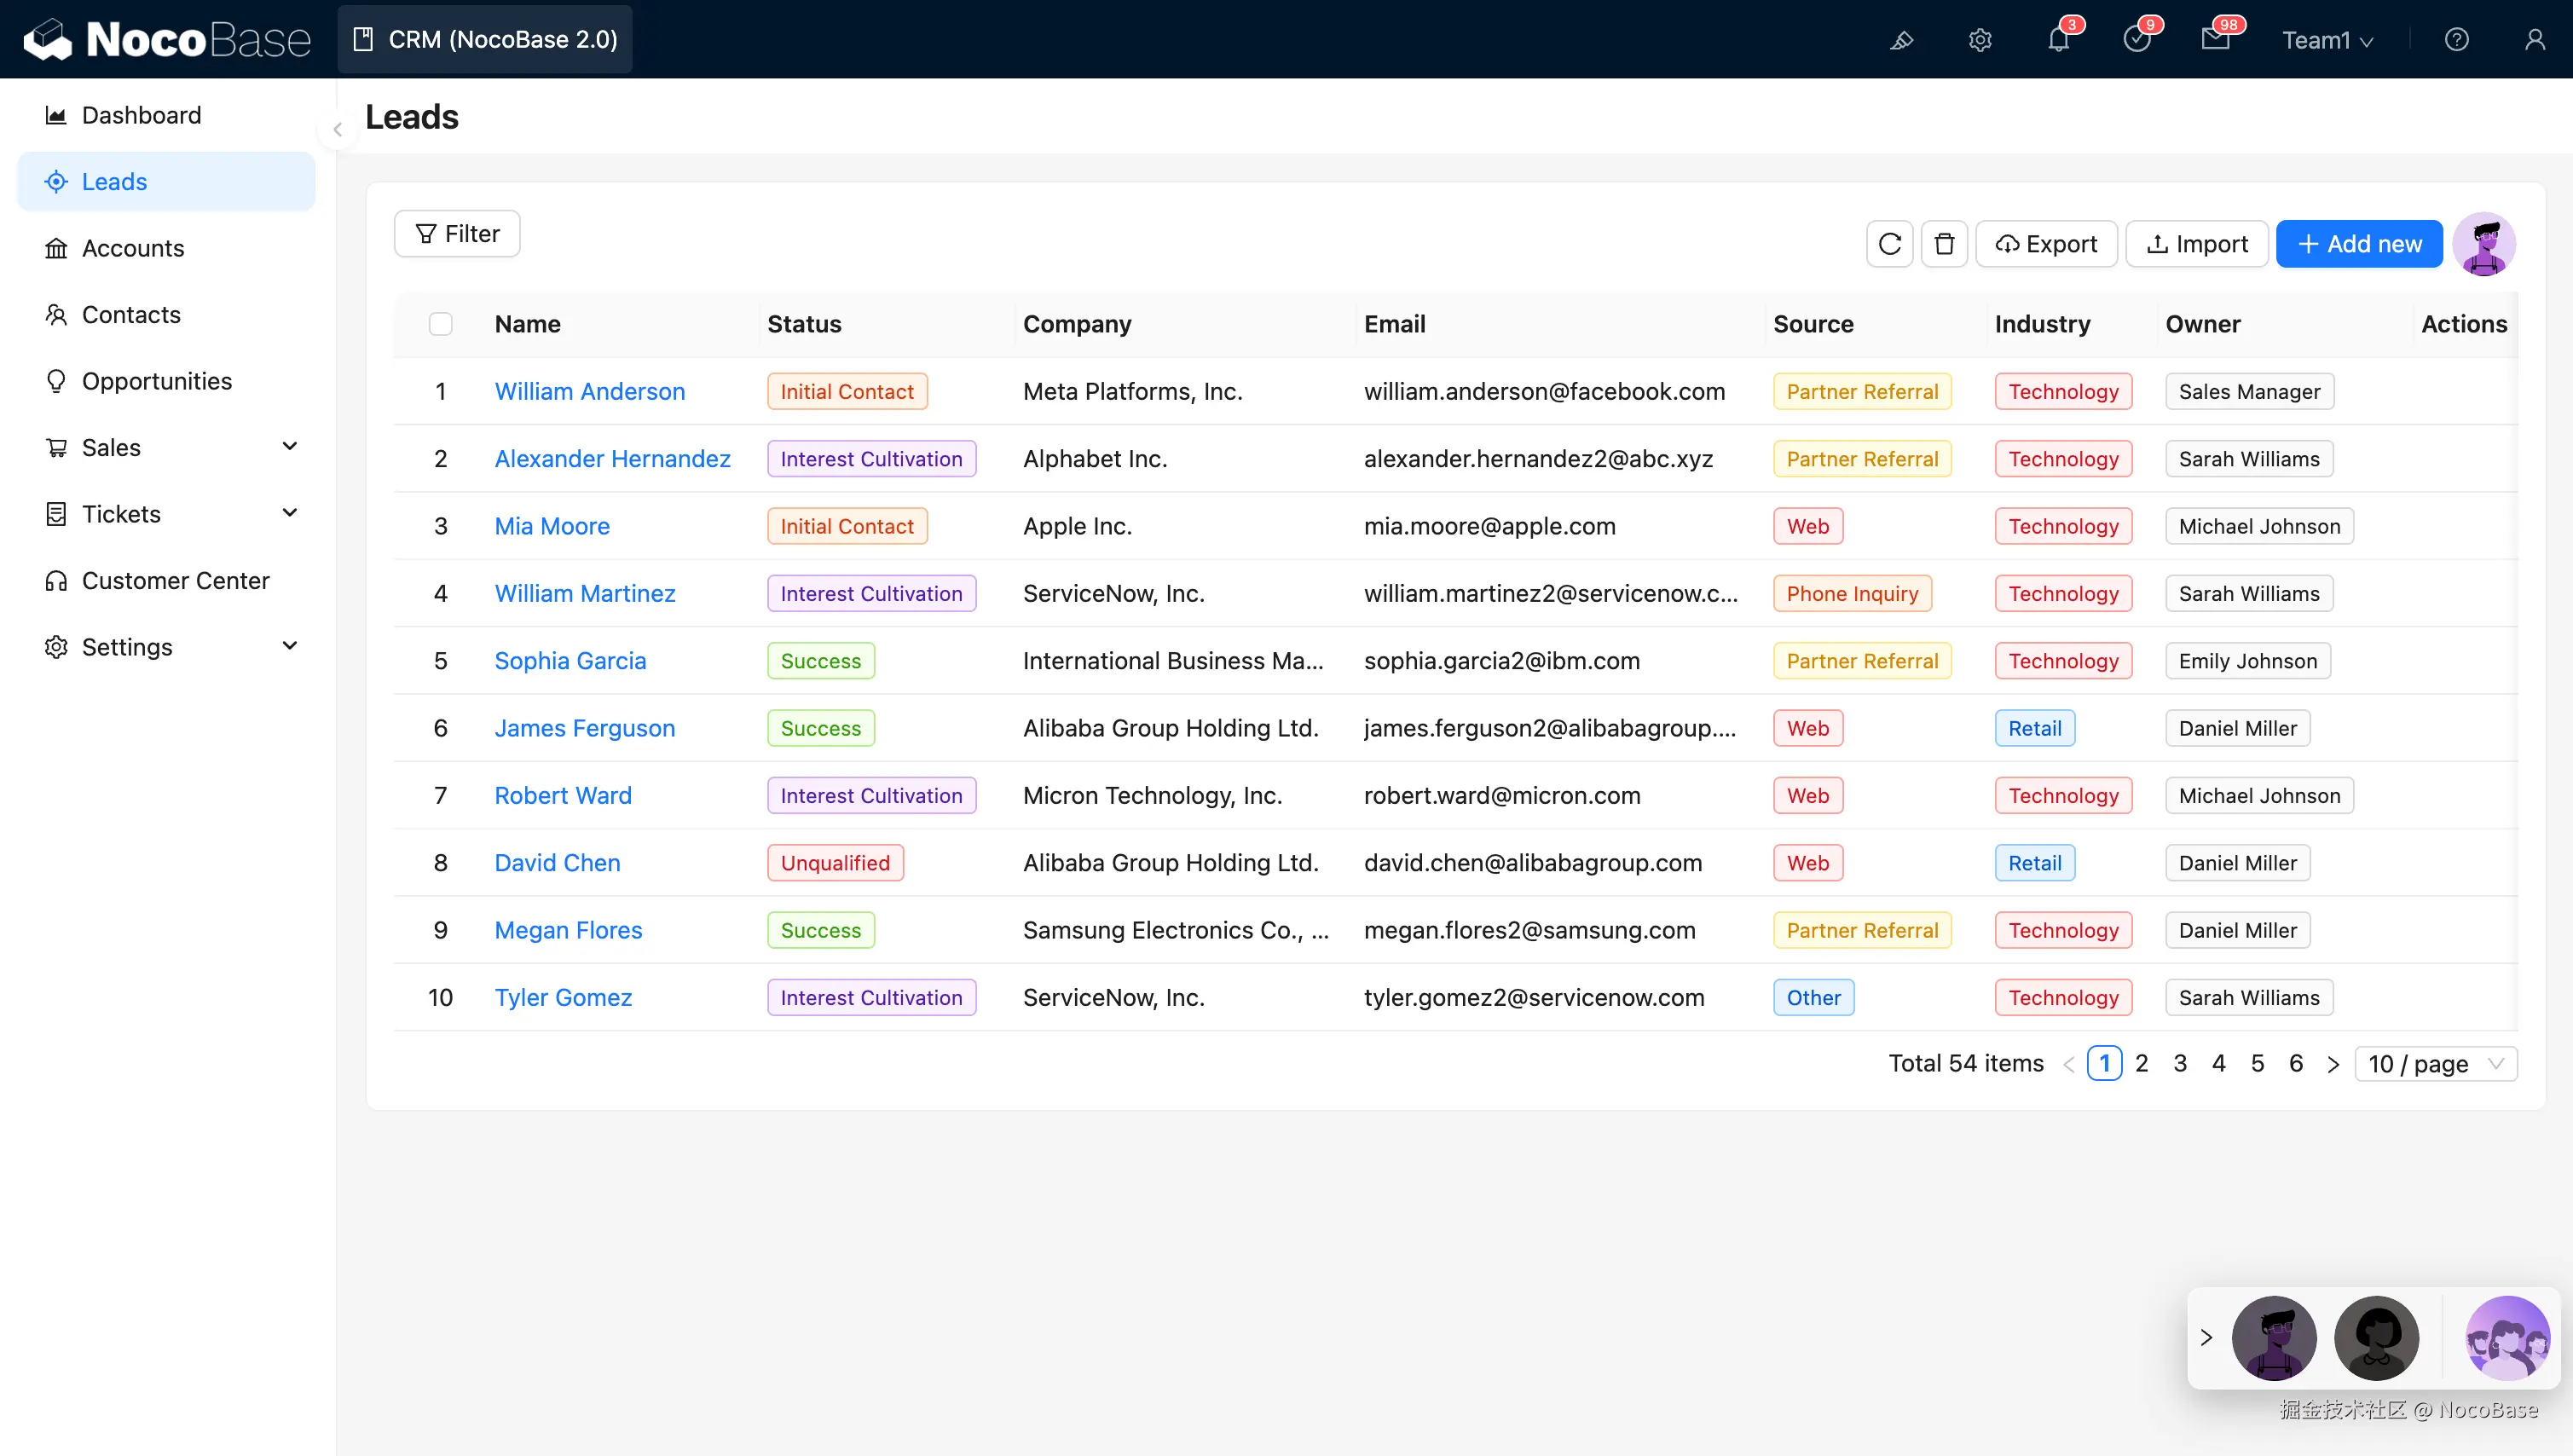Click the help question mark icon
Screen dimensions: 2573x1456
point(2456,40)
